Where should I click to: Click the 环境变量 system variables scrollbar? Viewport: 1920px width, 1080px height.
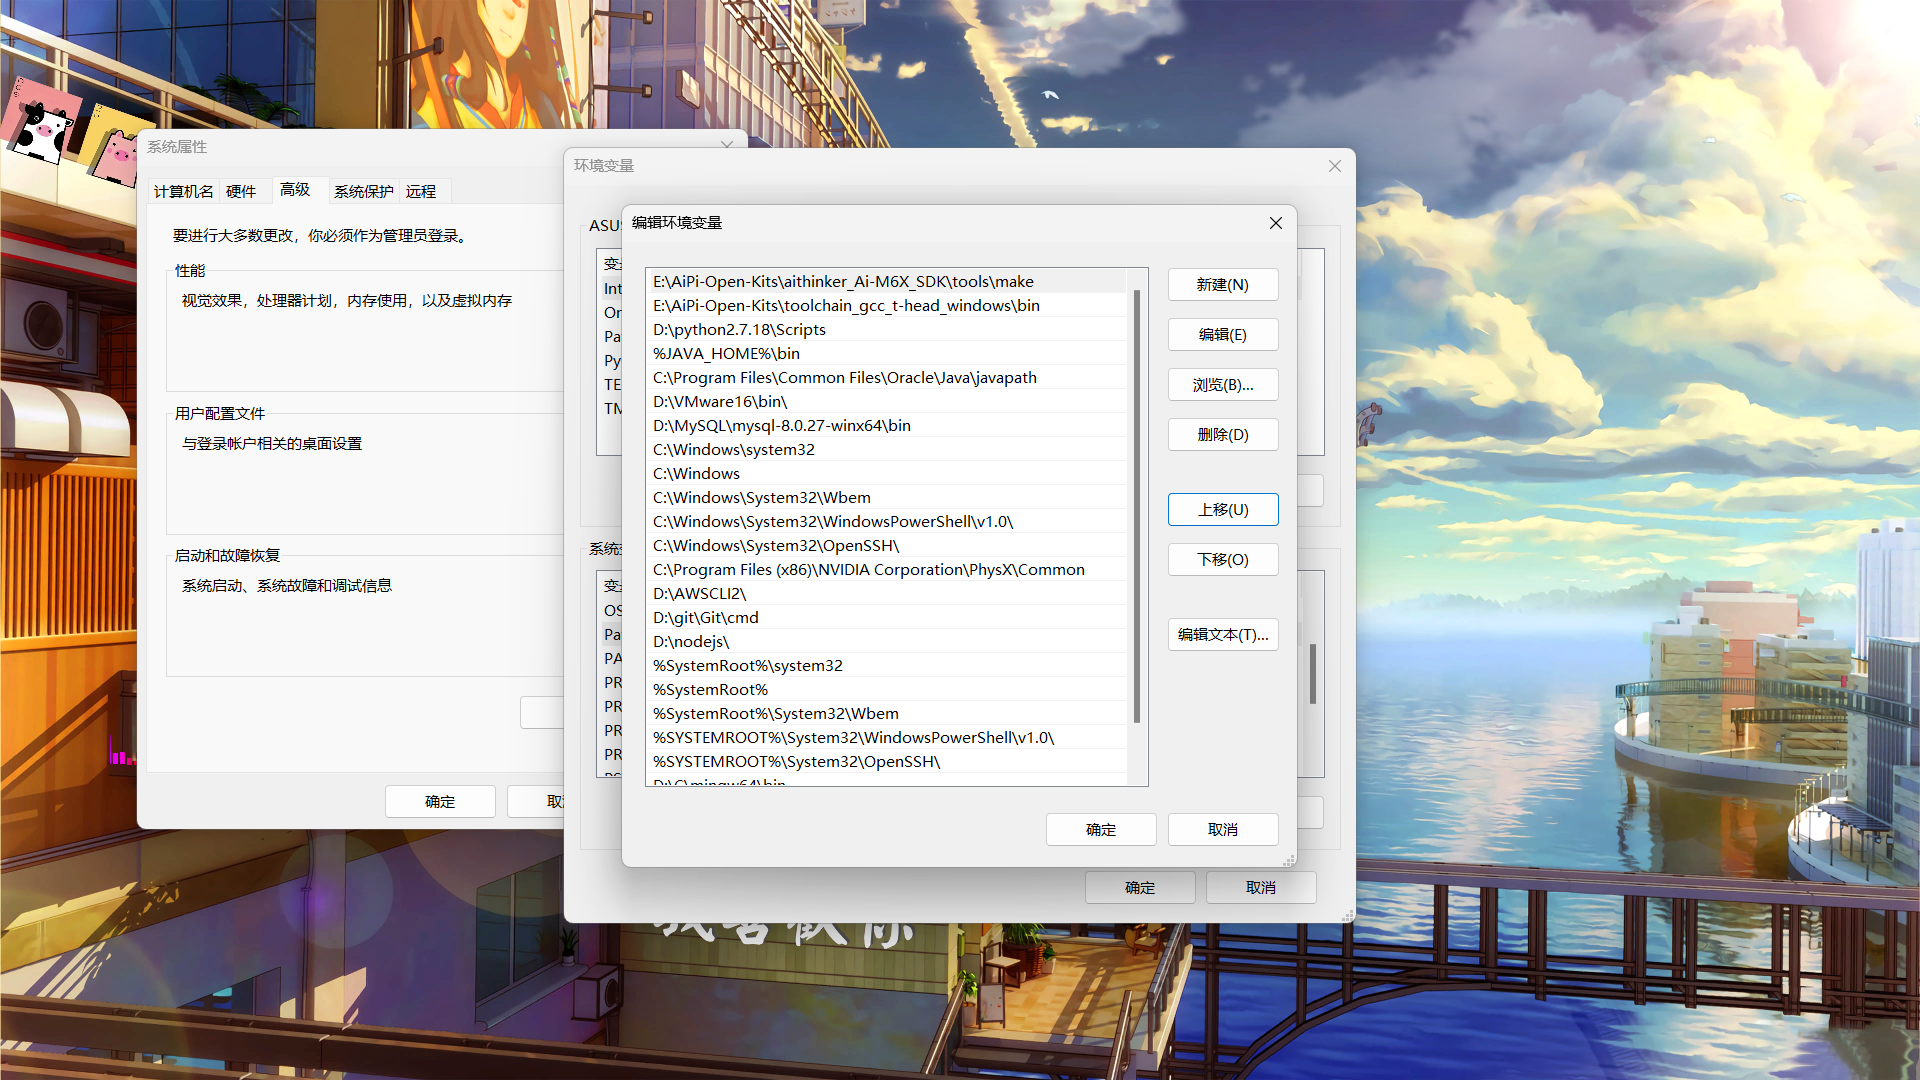pos(1313,674)
